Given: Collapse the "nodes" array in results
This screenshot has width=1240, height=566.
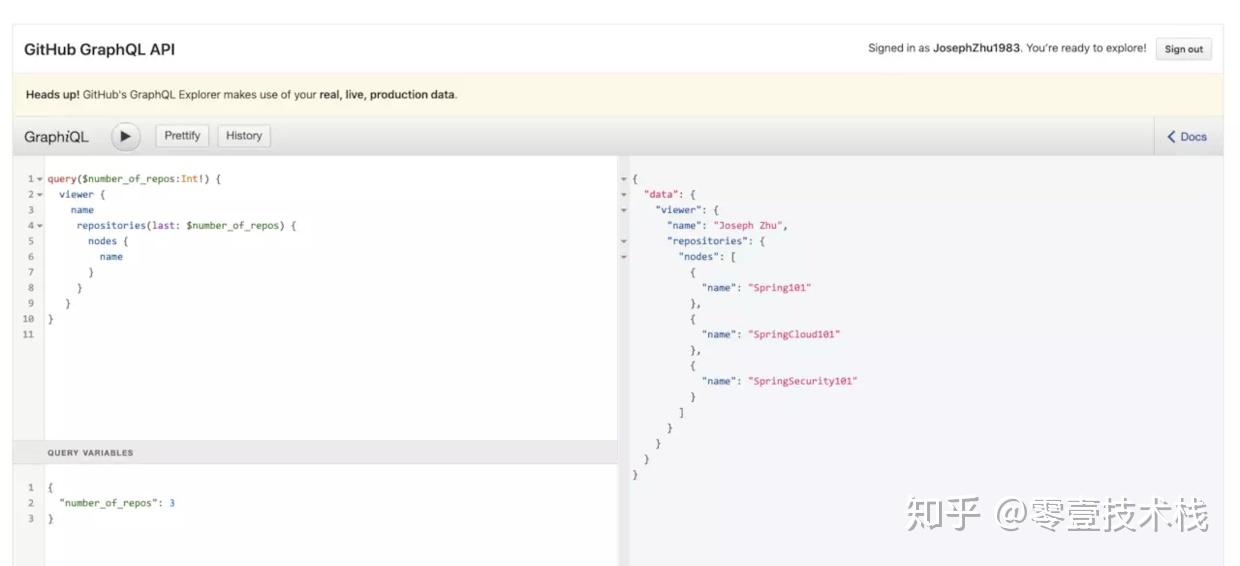Looking at the screenshot, I should [624, 257].
